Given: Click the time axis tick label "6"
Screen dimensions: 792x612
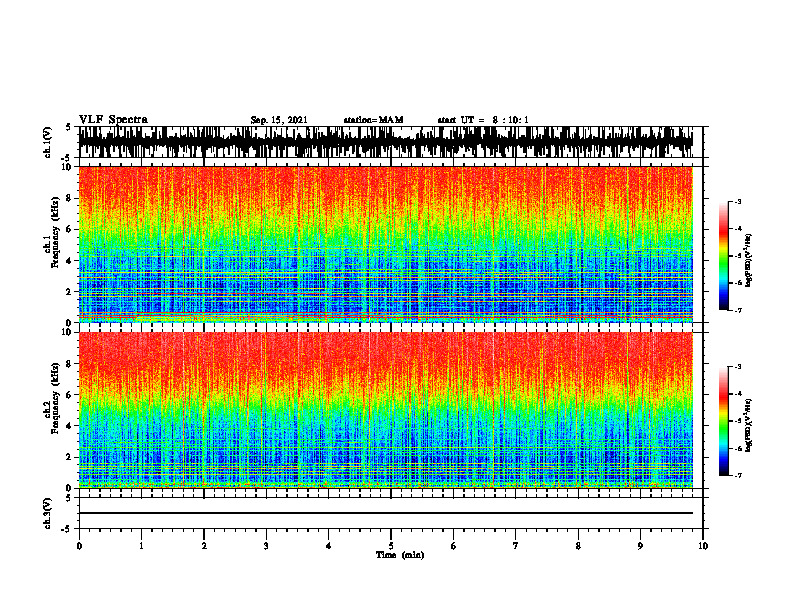Looking at the screenshot, I should coord(453,546).
